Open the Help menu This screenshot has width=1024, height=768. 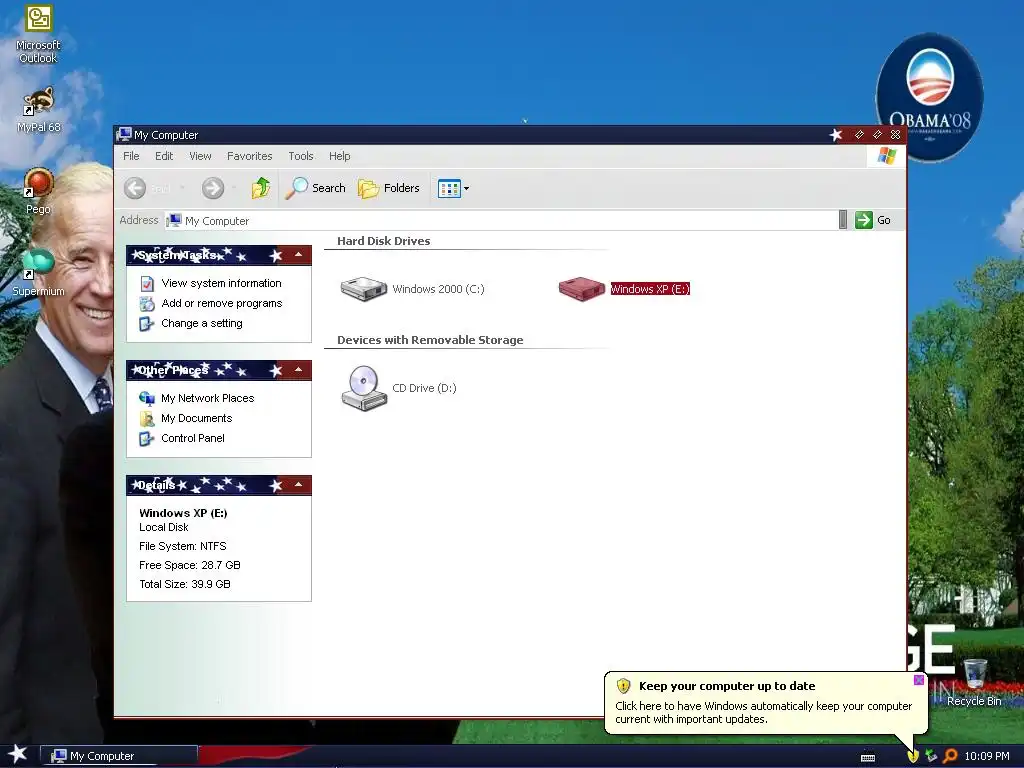(340, 156)
